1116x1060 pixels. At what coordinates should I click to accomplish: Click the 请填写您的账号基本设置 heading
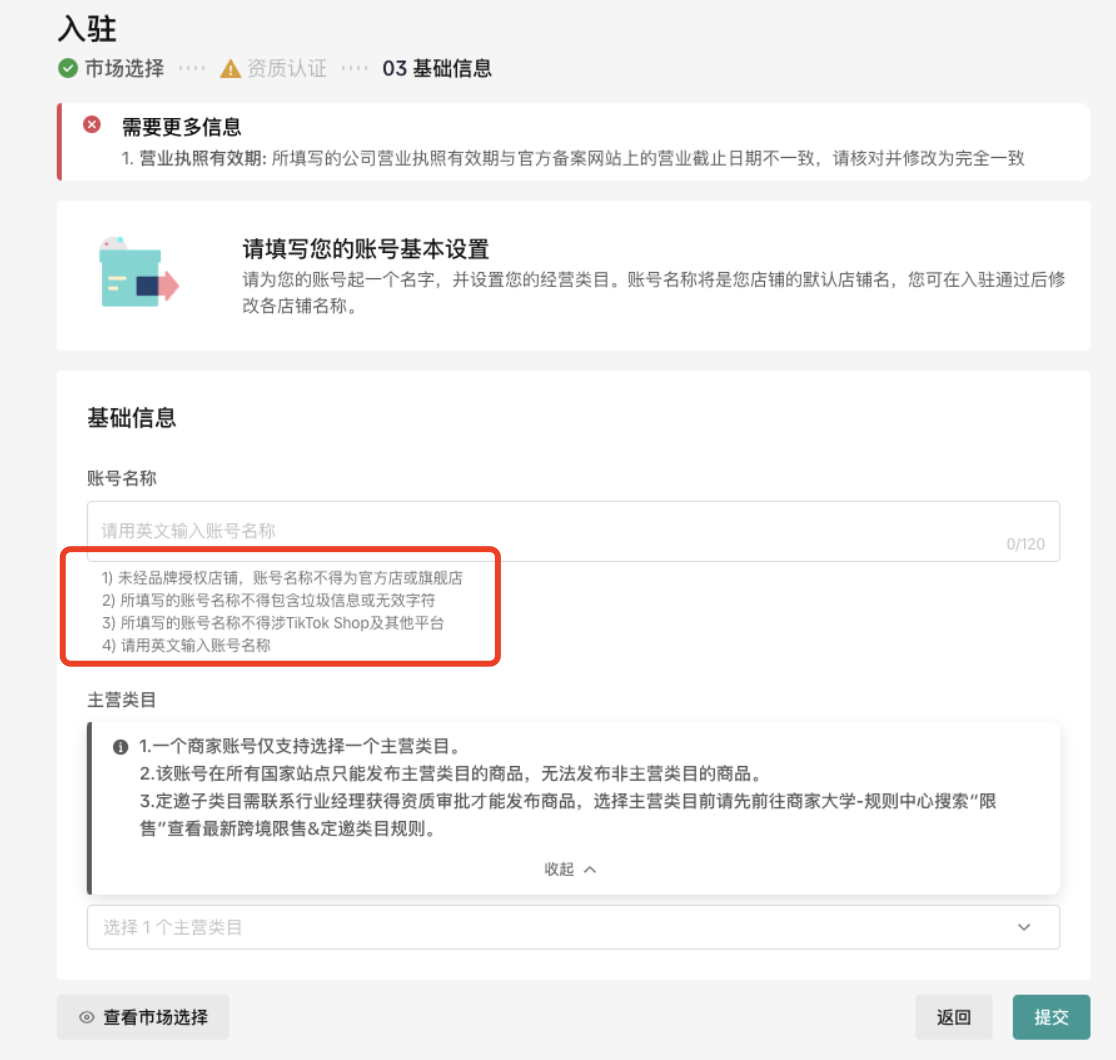click(366, 249)
